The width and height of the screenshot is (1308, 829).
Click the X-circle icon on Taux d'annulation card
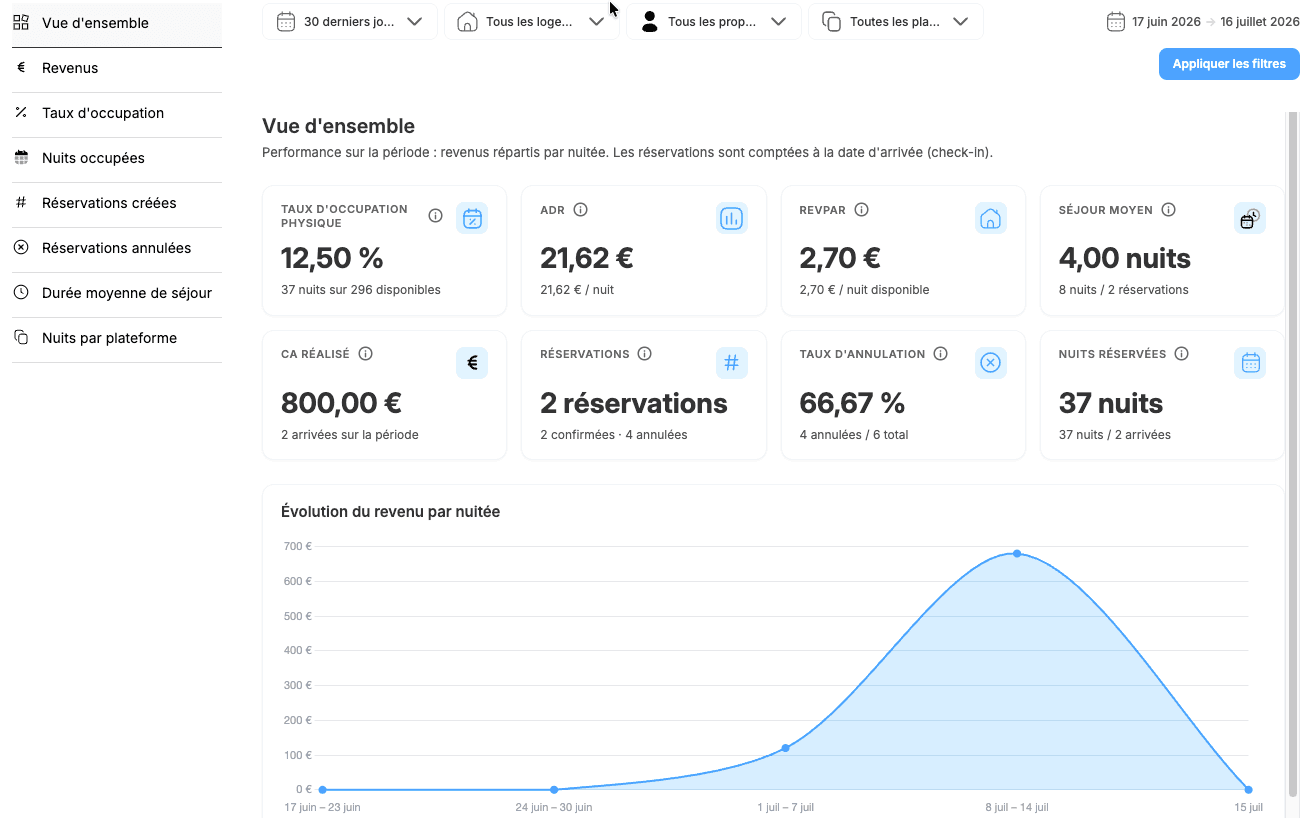pos(991,363)
